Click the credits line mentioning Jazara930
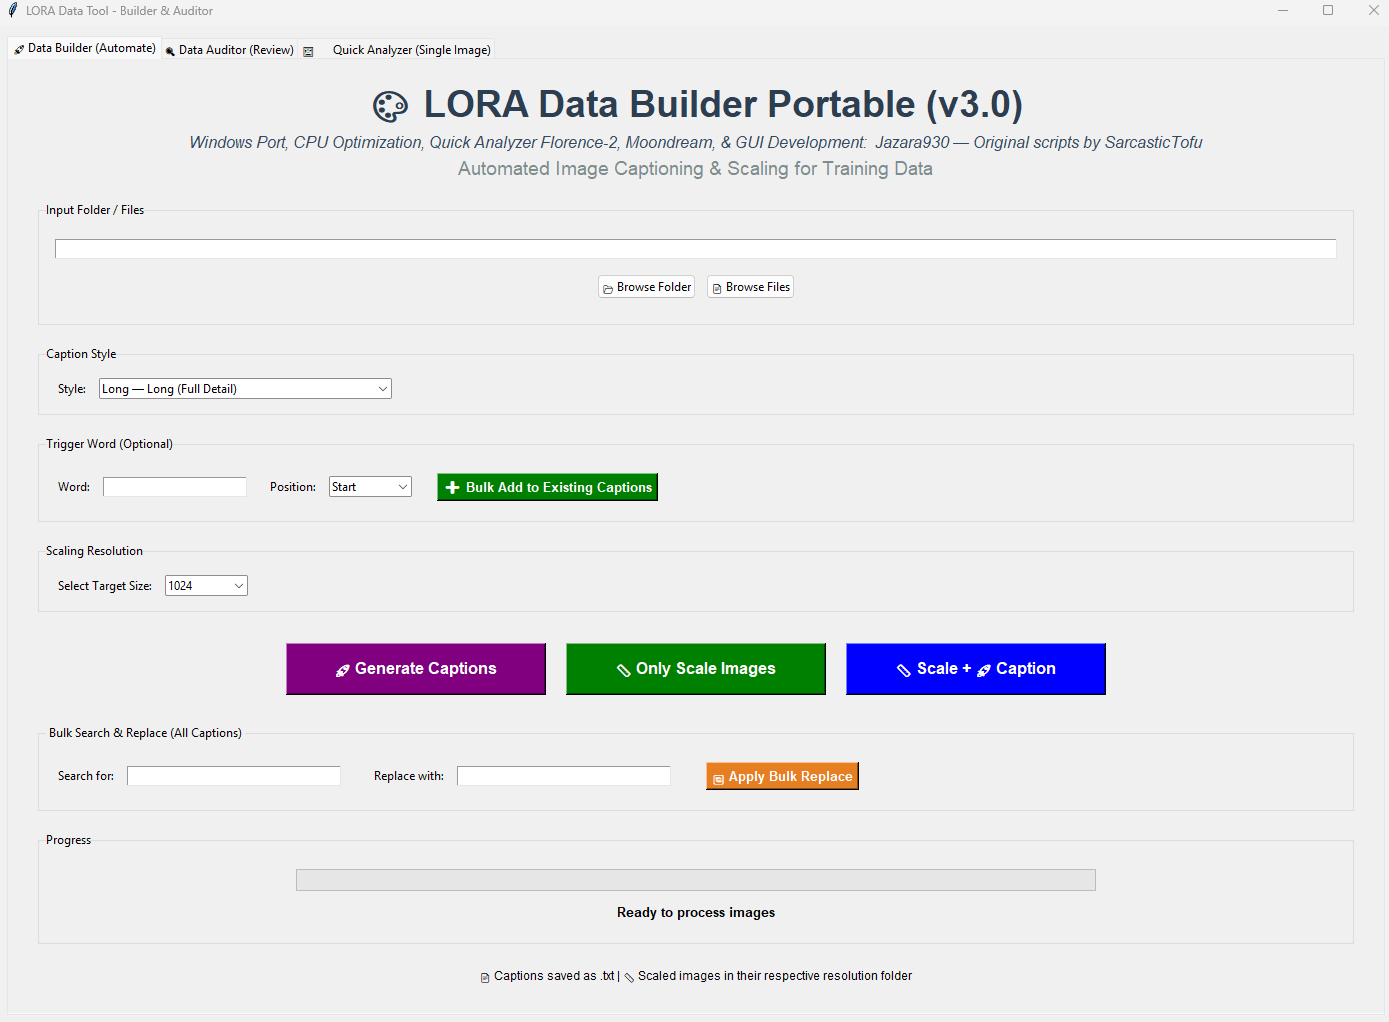Screen dimensions: 1389x1022 coord(696,143)
